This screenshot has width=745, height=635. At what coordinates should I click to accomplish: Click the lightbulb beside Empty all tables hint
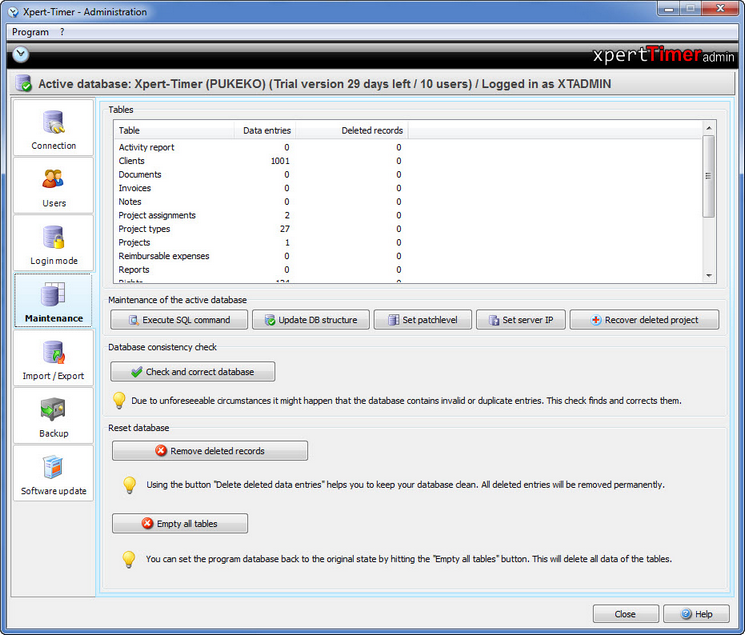click(129, 559)
